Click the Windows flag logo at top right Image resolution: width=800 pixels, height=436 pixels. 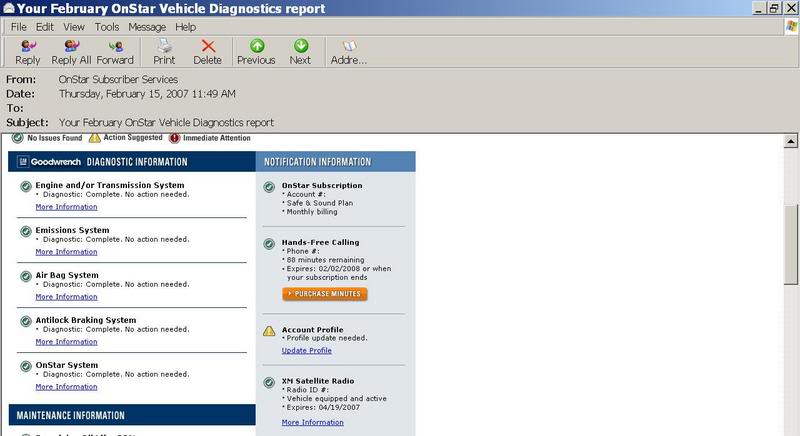tap(791, 27)
